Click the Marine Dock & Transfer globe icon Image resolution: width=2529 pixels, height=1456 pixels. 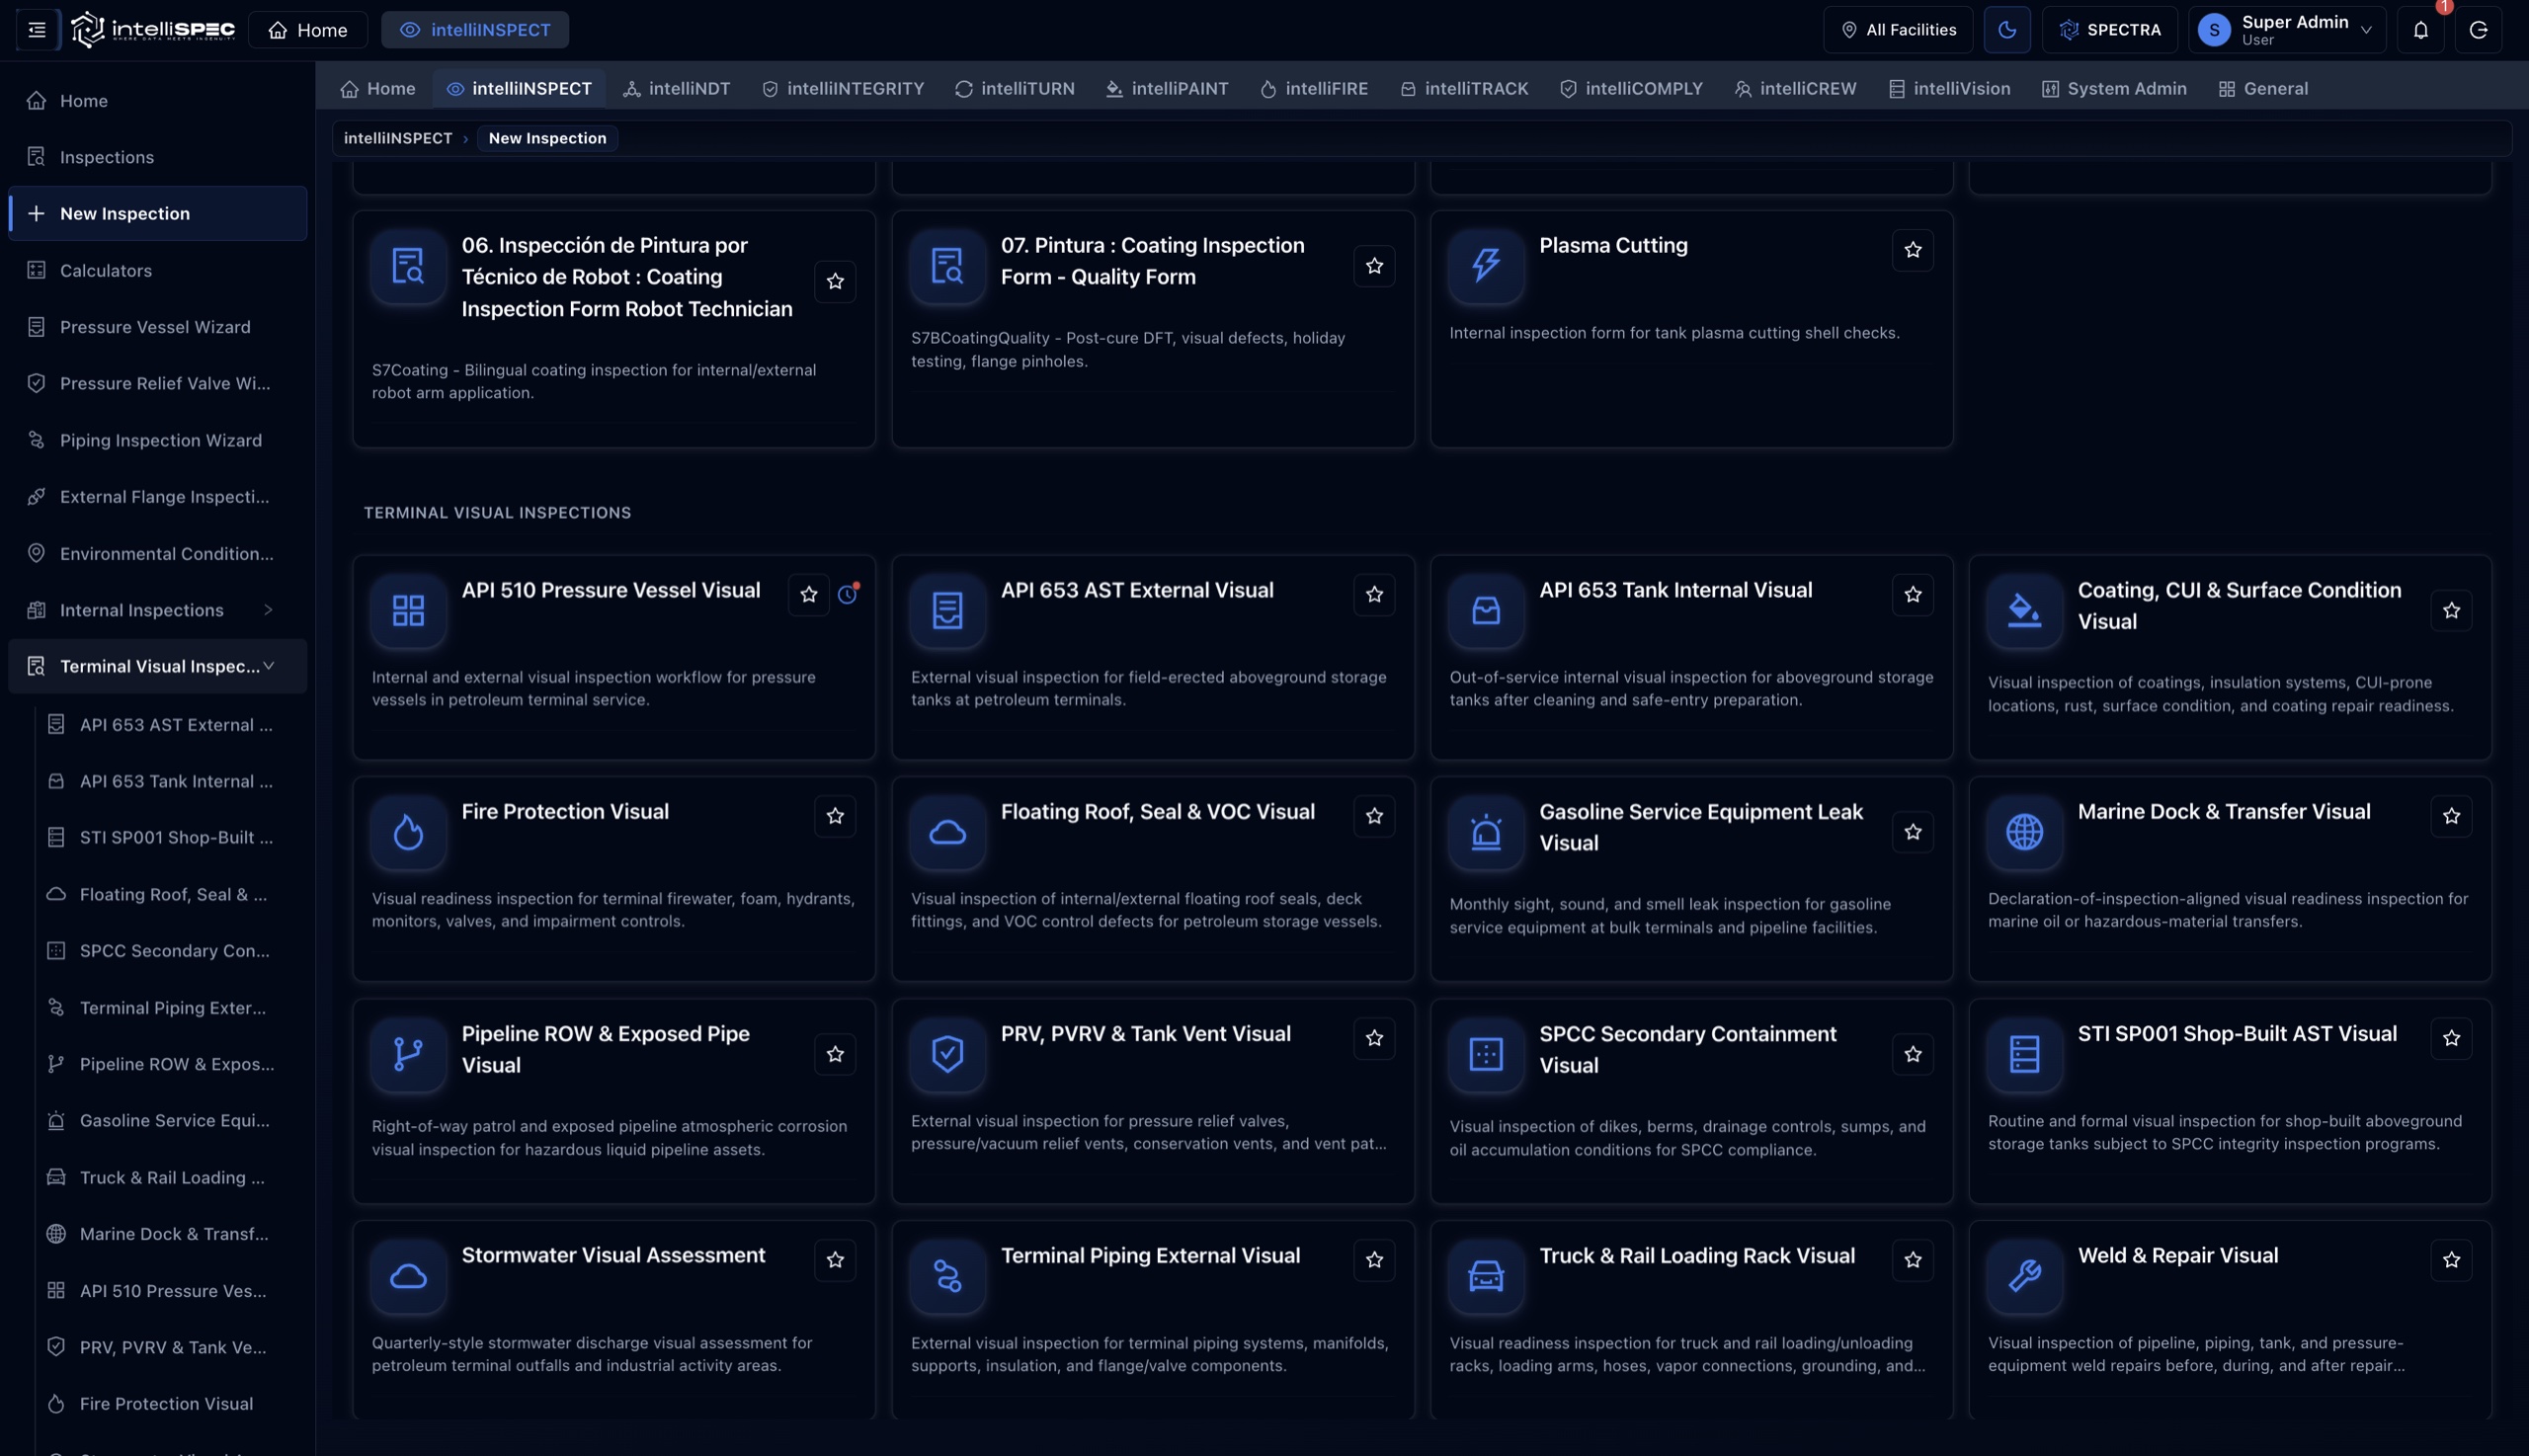(2024, 832)
